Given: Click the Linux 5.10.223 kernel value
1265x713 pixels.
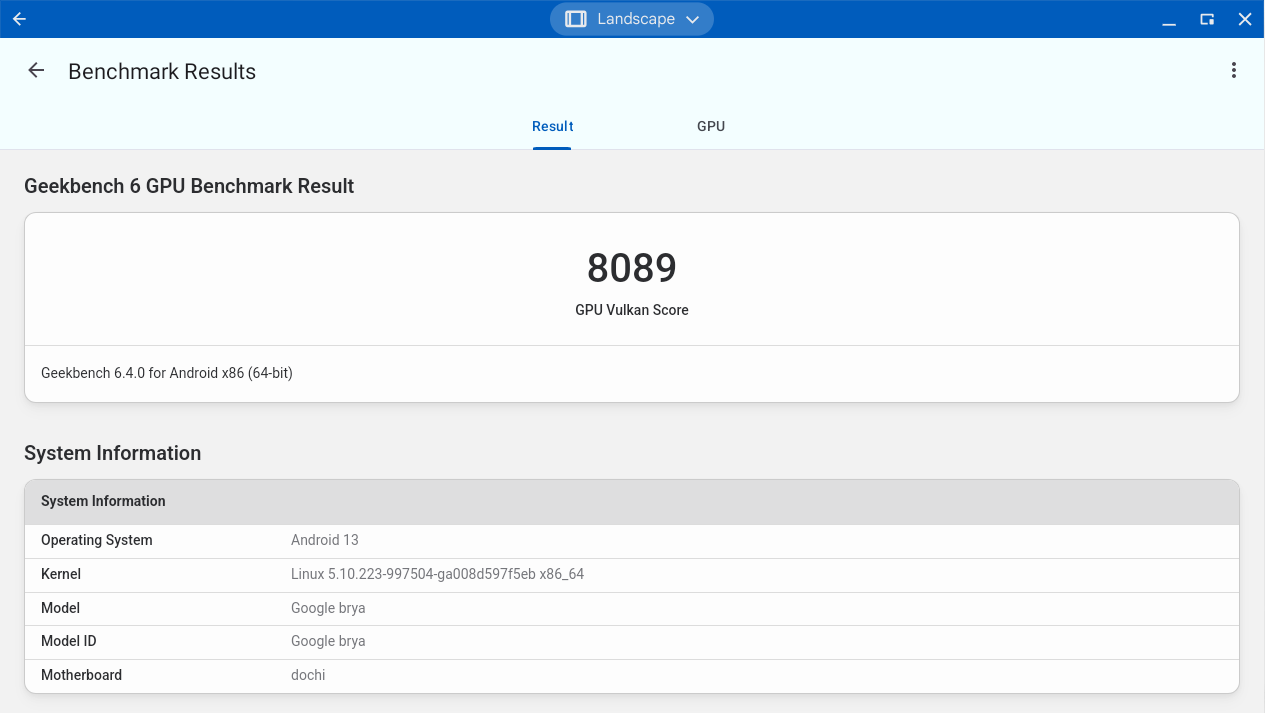Looking at the screenshot, I should (437, 574).
